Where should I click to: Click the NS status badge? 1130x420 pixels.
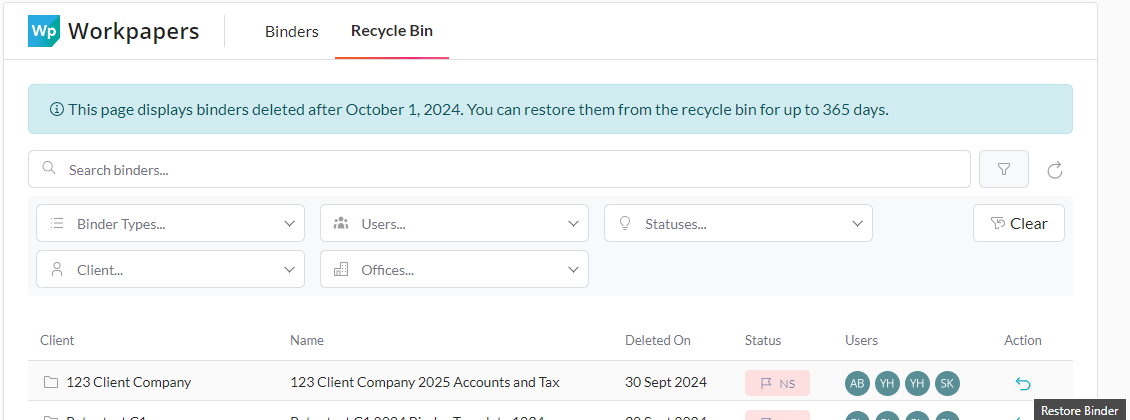(x=777, y=383)
